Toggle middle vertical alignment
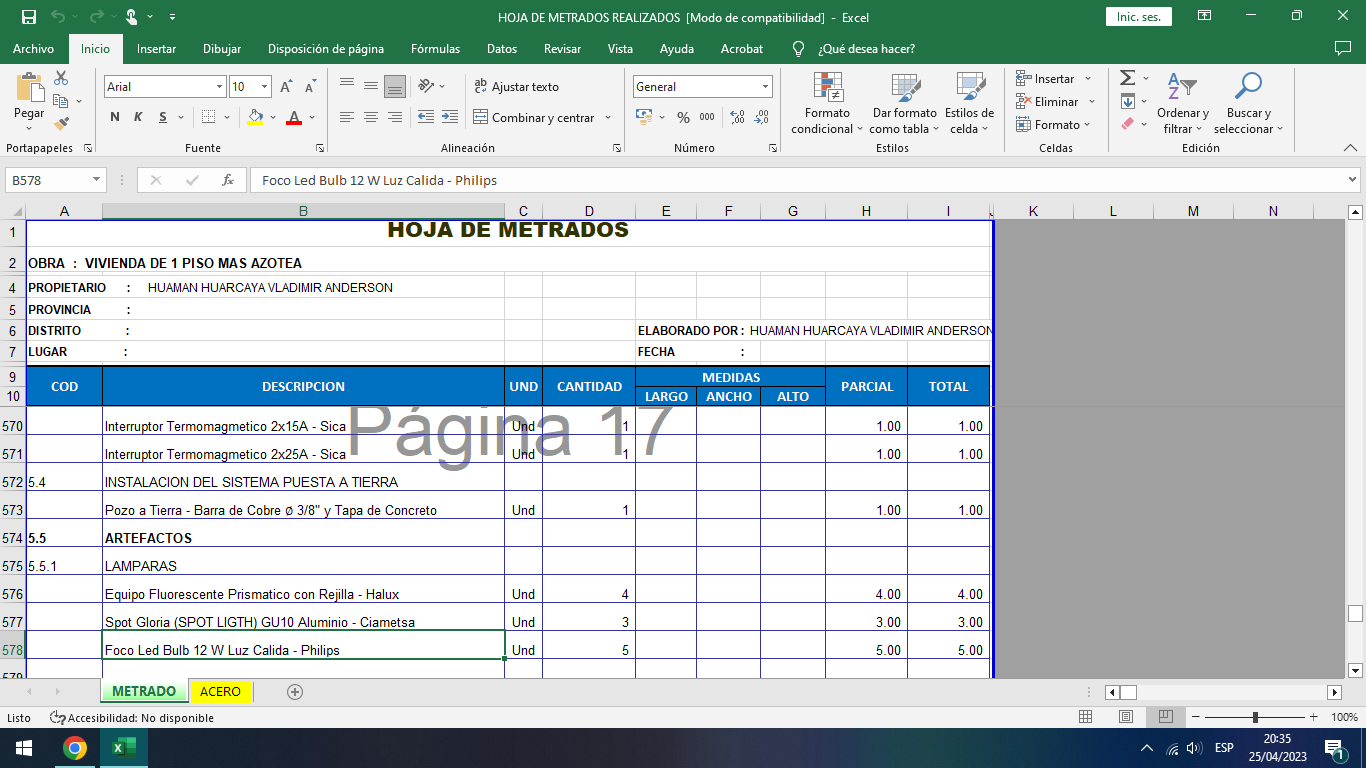Image resolution: width=1366 pixels, height=768 pixels. point(371,86)
